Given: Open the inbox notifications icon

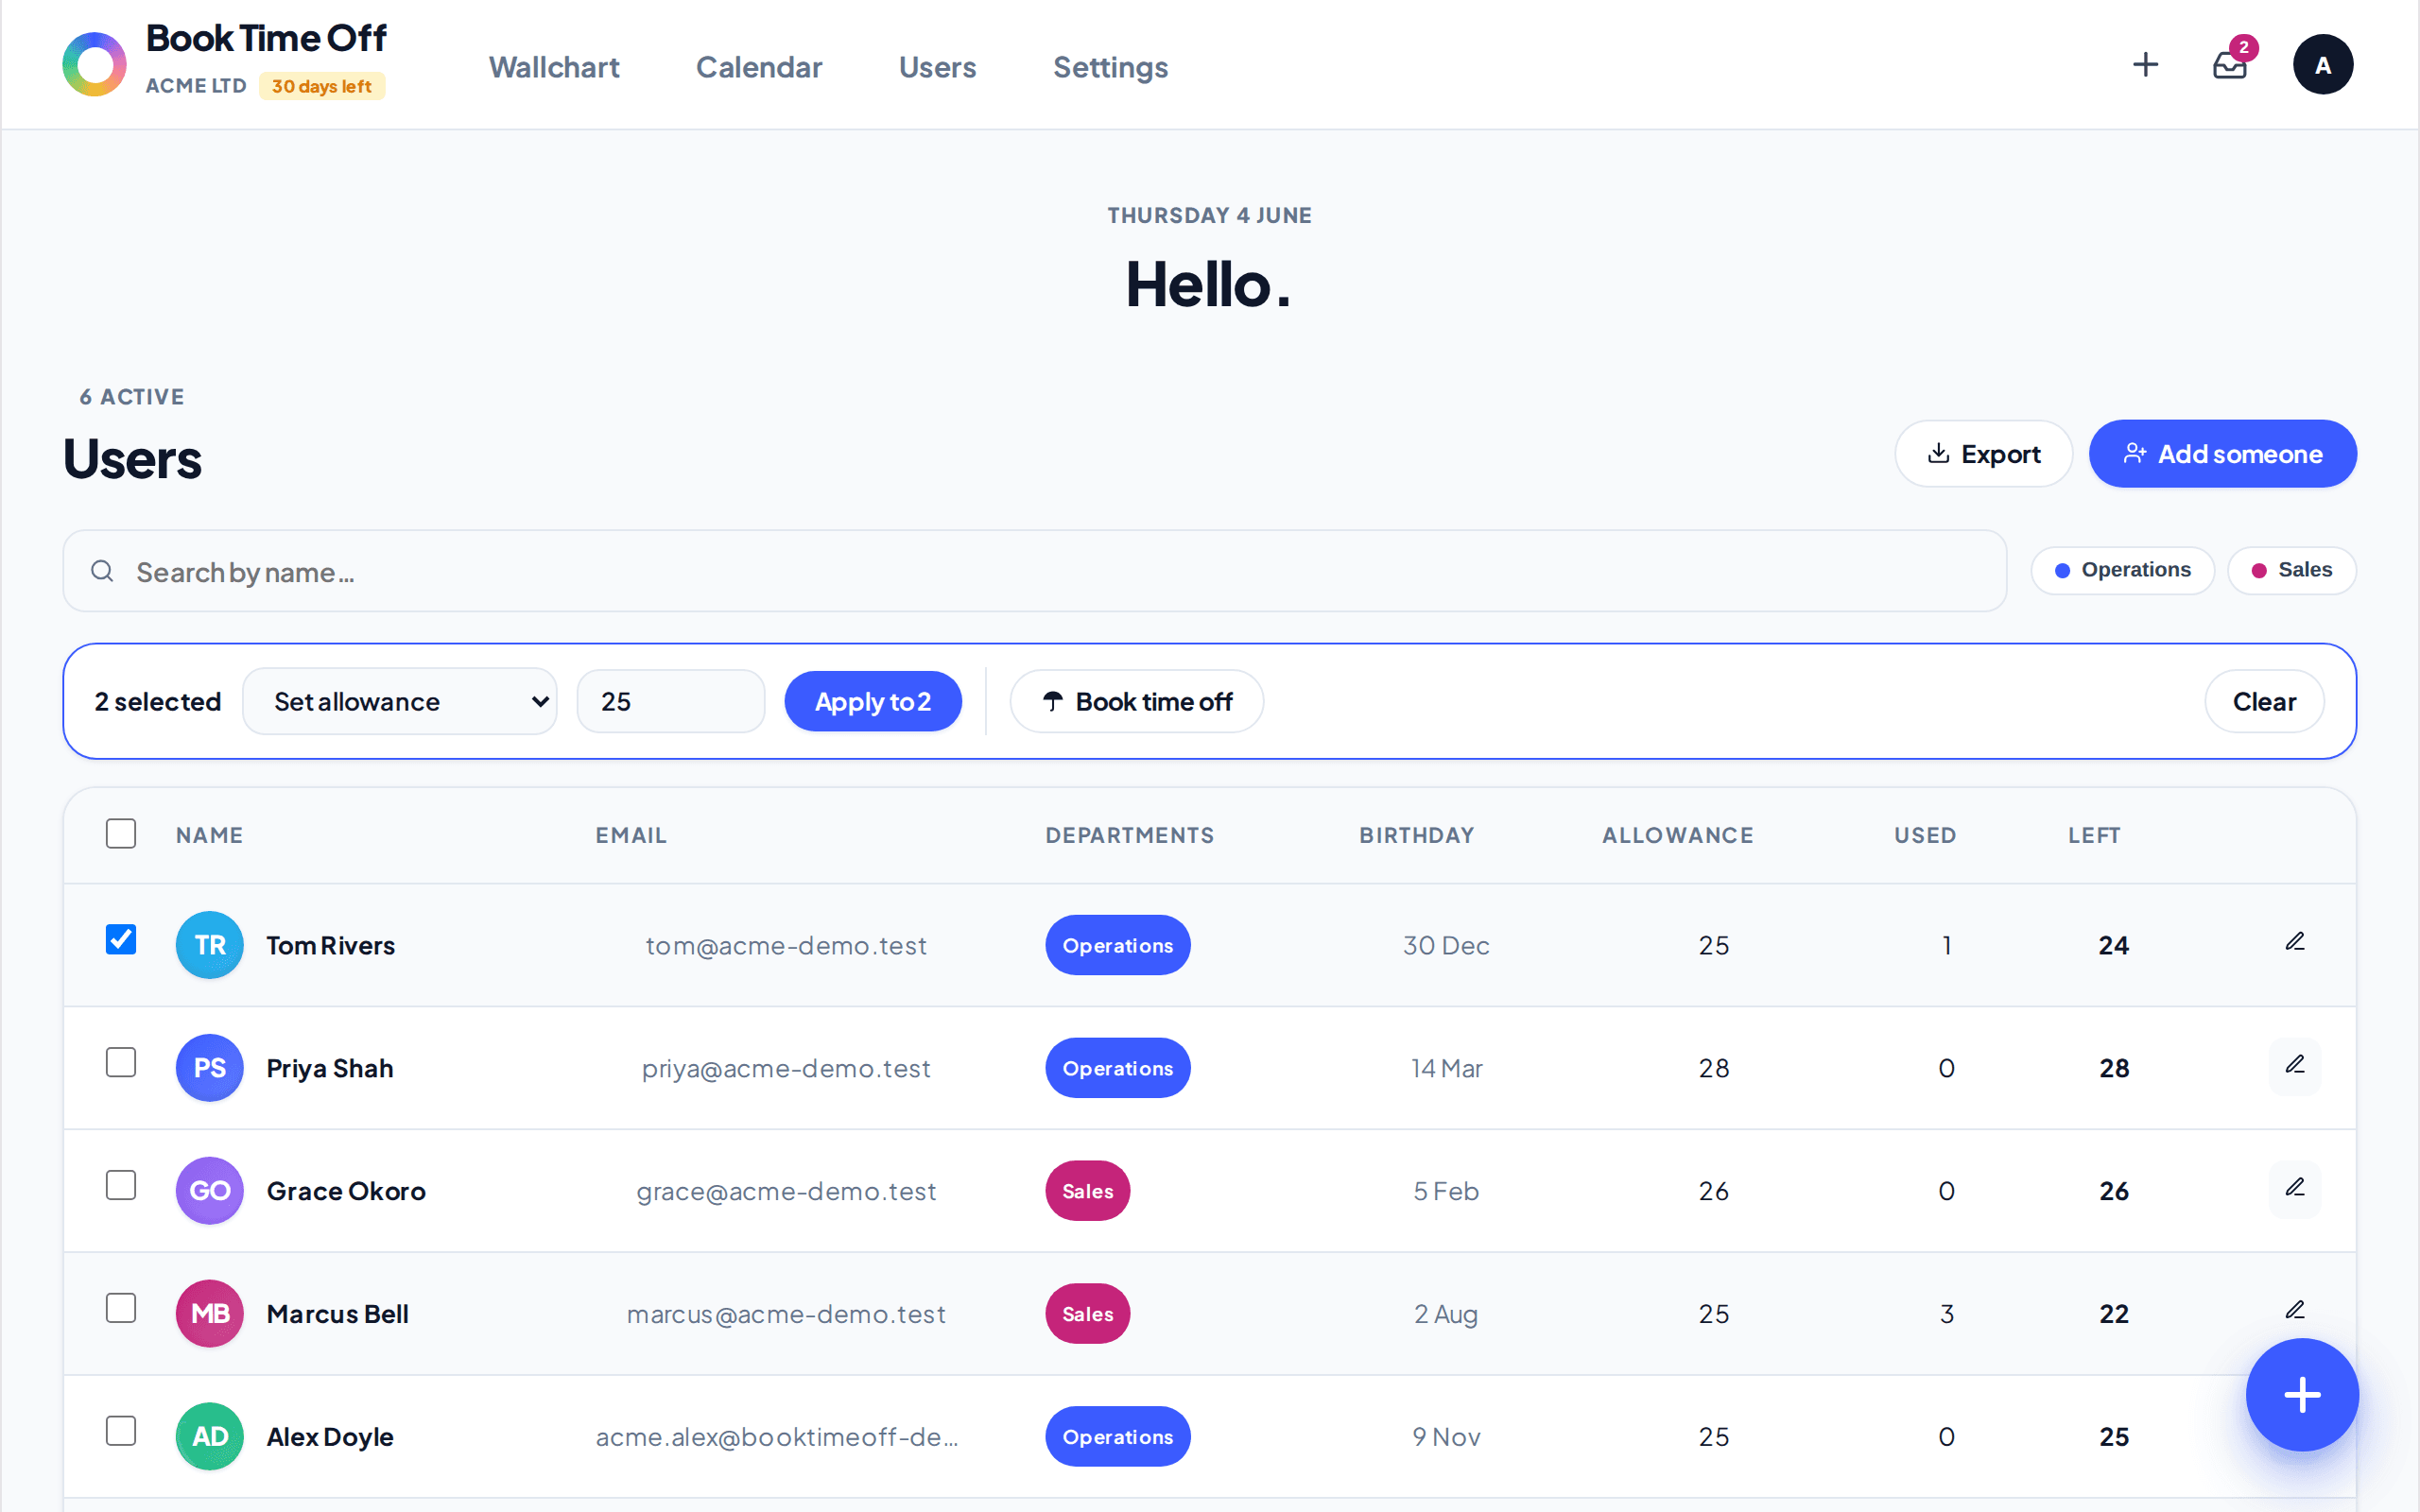Looking at the screenshot, I should pyautogui.click(x=2230, y=65).
